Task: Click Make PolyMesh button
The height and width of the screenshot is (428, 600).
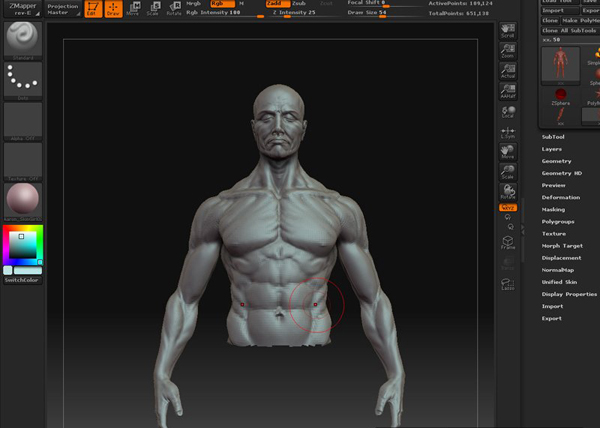Action: [x=580, y=21]
